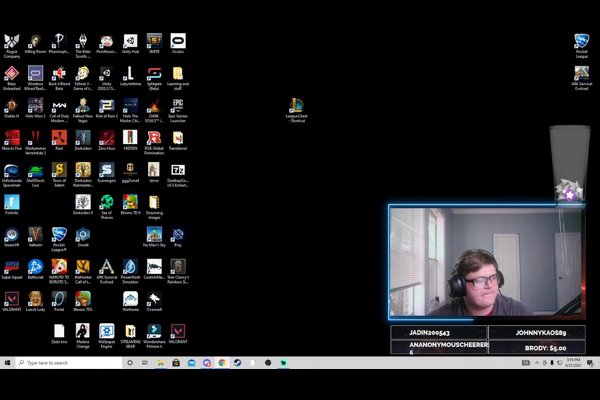Select the LeagueClient shortcut icon
The image size is (600, 400).
pos(297,105)
